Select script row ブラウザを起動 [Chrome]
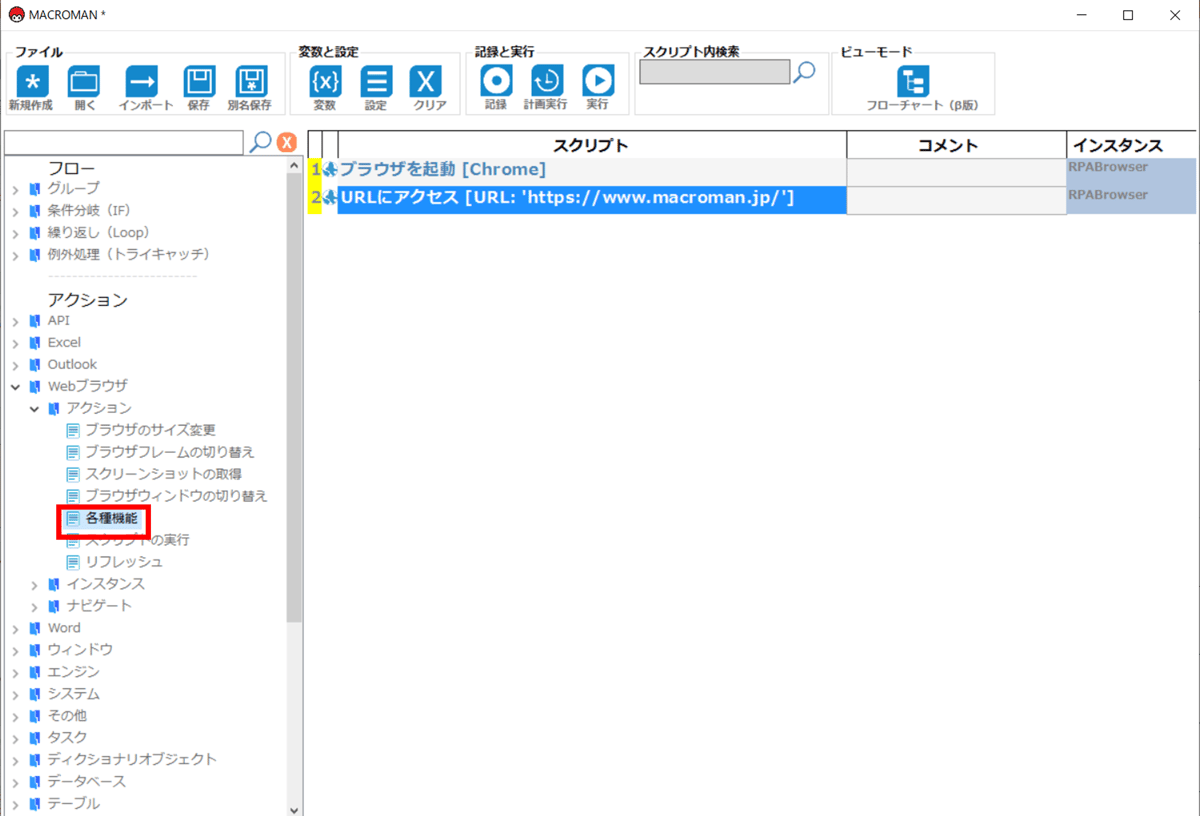 592,170
